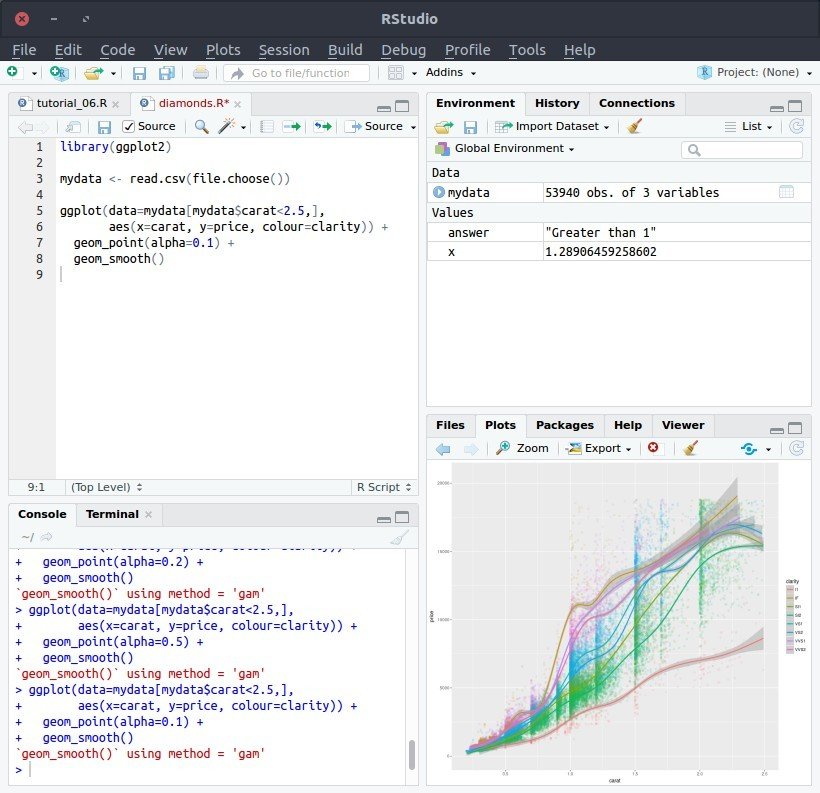Open the Export dropdown in Plots

point(599,448)
